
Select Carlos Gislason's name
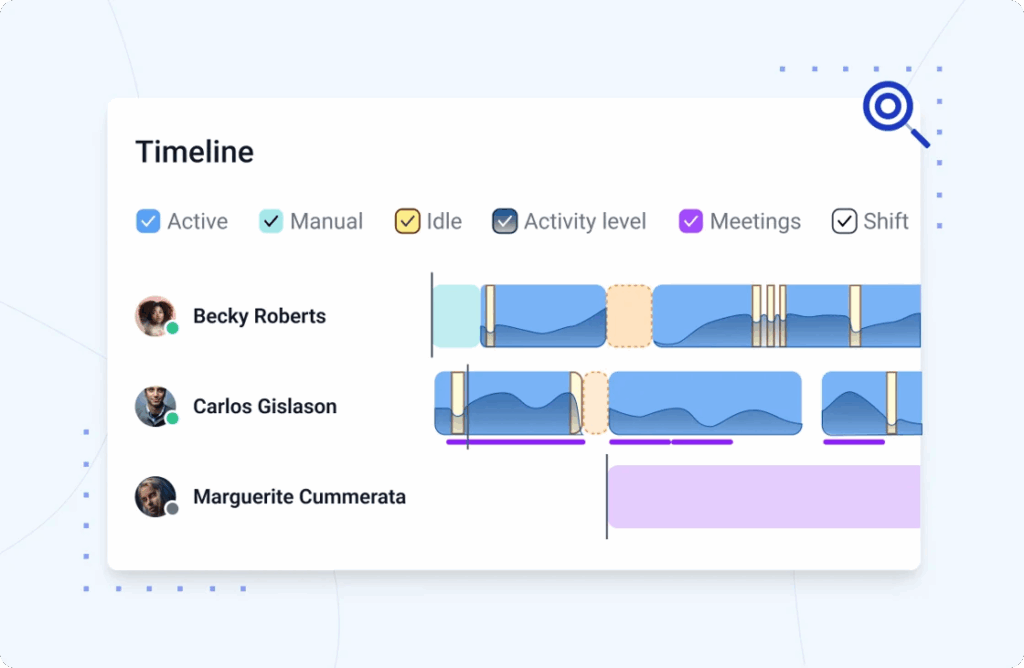(263, 406)
